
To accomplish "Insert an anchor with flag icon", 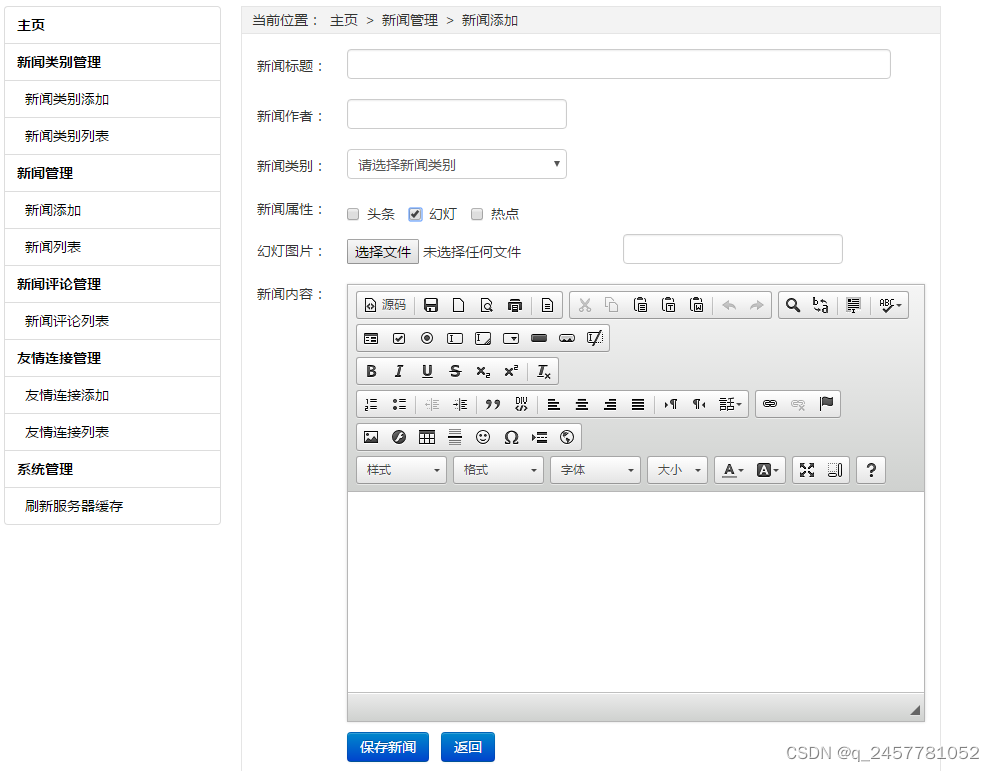I will tap(826, 404).
